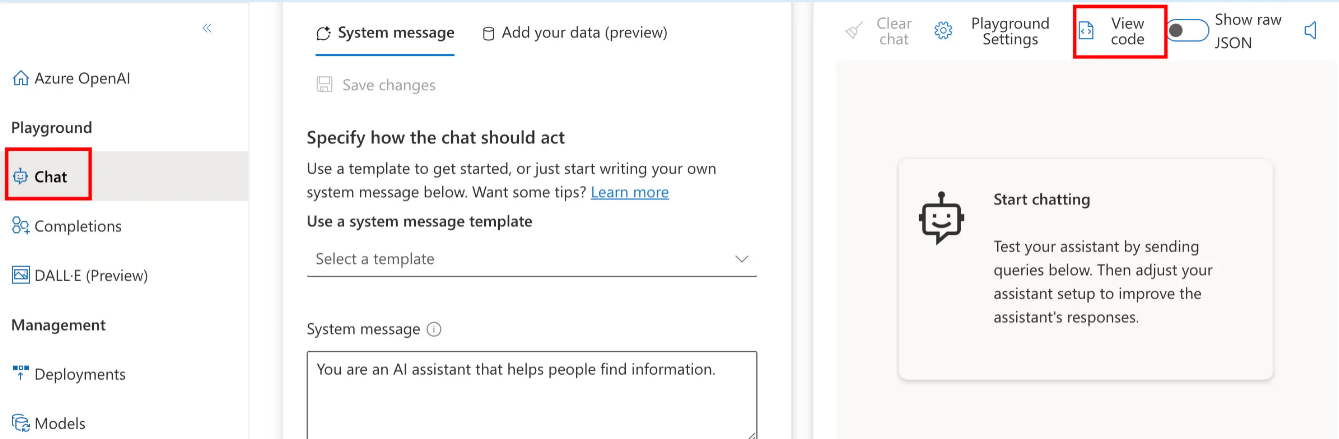
Task: Open the Learn more link
Action: coord(630,192)
